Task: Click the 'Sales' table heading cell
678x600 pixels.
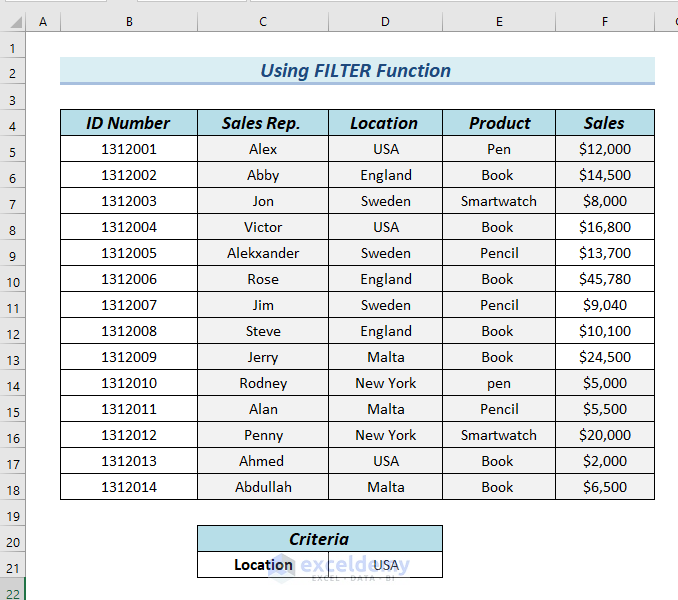Action: pyautogui.click(x=605, y=123)
